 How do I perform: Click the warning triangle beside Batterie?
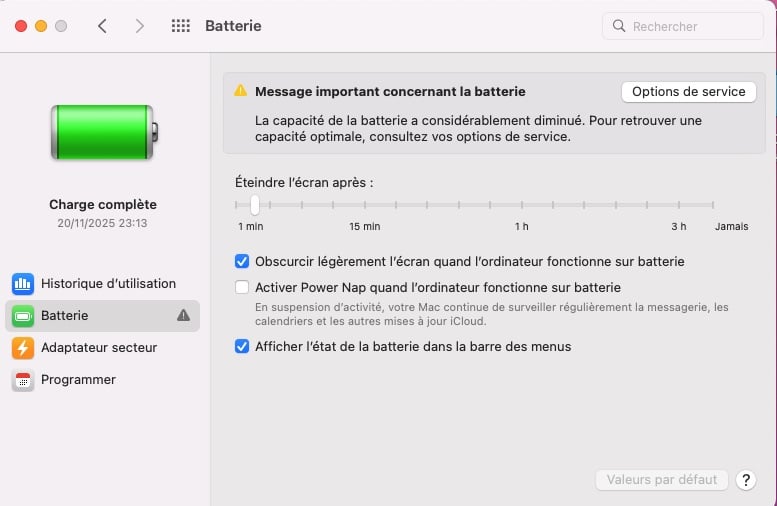183,315
